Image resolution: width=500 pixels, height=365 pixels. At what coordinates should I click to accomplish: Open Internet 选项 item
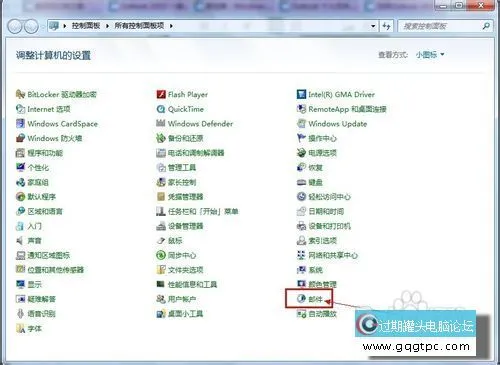[x=43, y=109]
